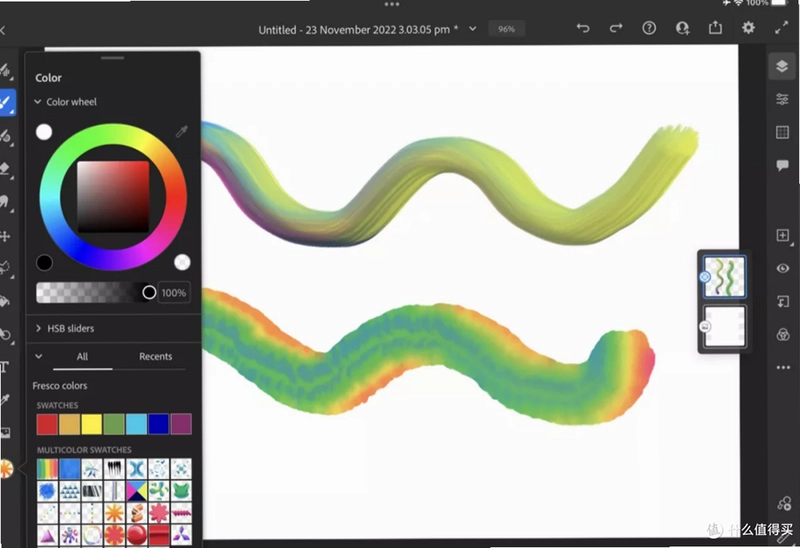800x548 pixels.
Task: Select the Shapes tool
Action: tap(5, 334)
